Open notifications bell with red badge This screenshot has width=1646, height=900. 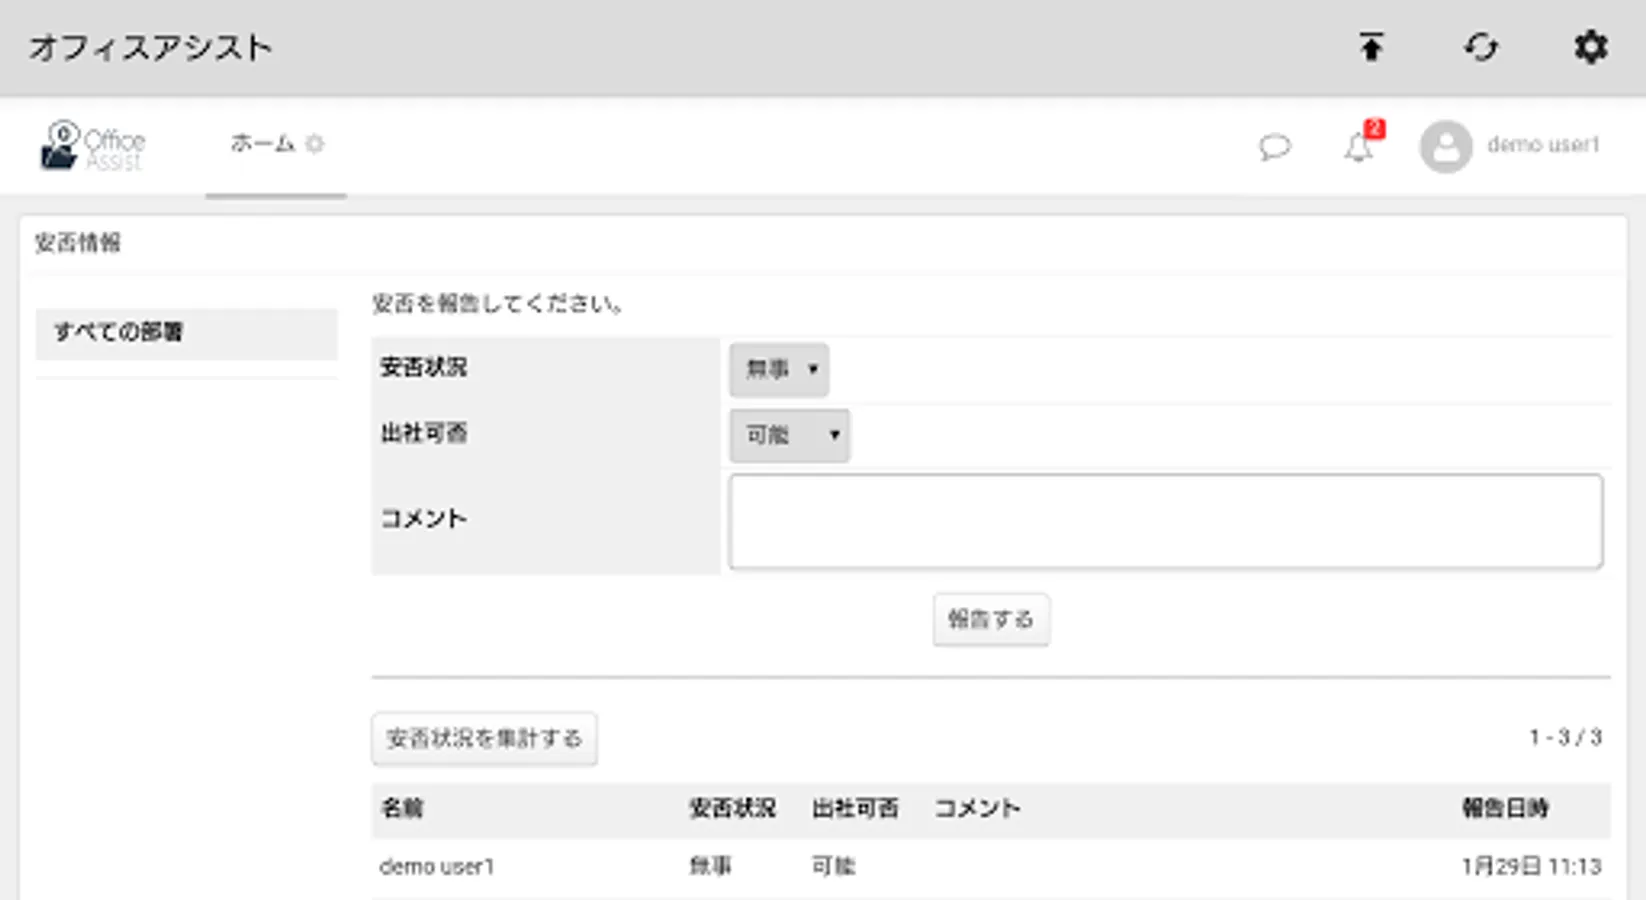(x=1359, y=146)
